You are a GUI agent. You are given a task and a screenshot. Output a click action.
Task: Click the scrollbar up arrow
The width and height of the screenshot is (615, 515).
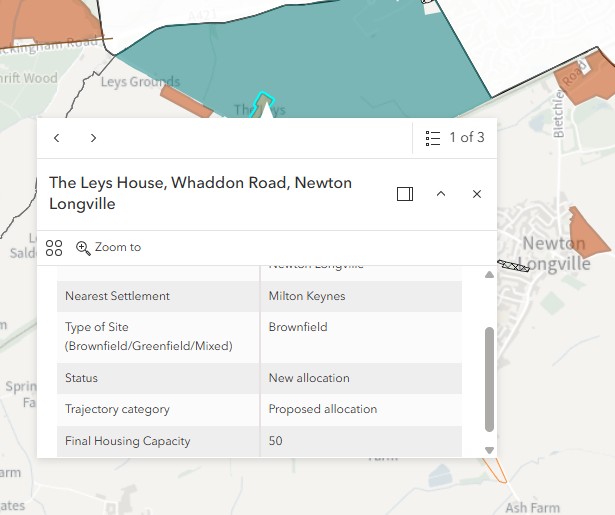pos(489,275)
